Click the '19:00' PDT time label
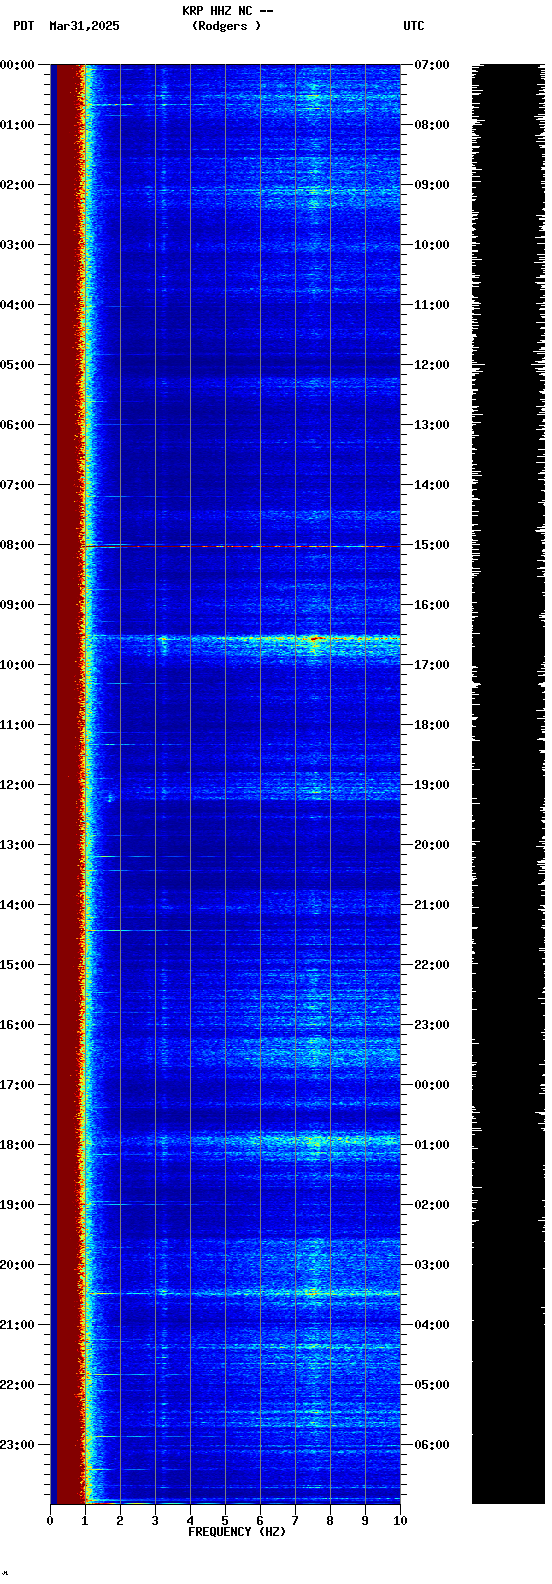552x1584 pixels. [18, 1205]
